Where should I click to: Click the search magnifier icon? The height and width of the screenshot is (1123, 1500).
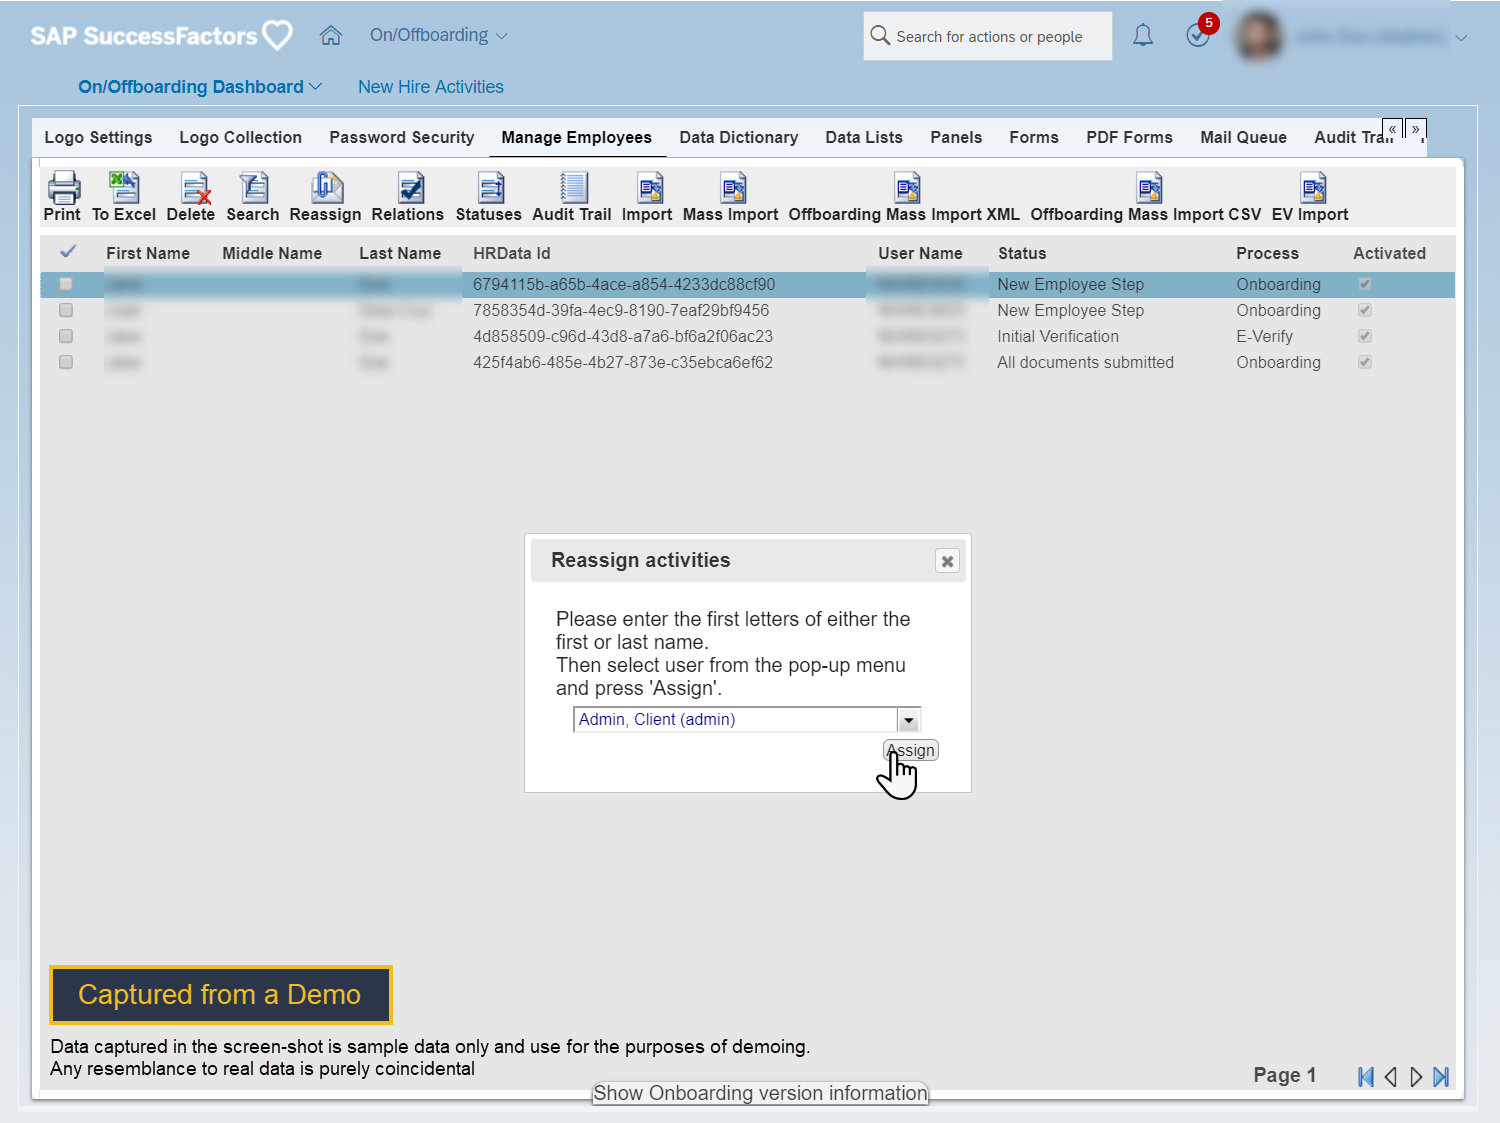pos(880,35)
